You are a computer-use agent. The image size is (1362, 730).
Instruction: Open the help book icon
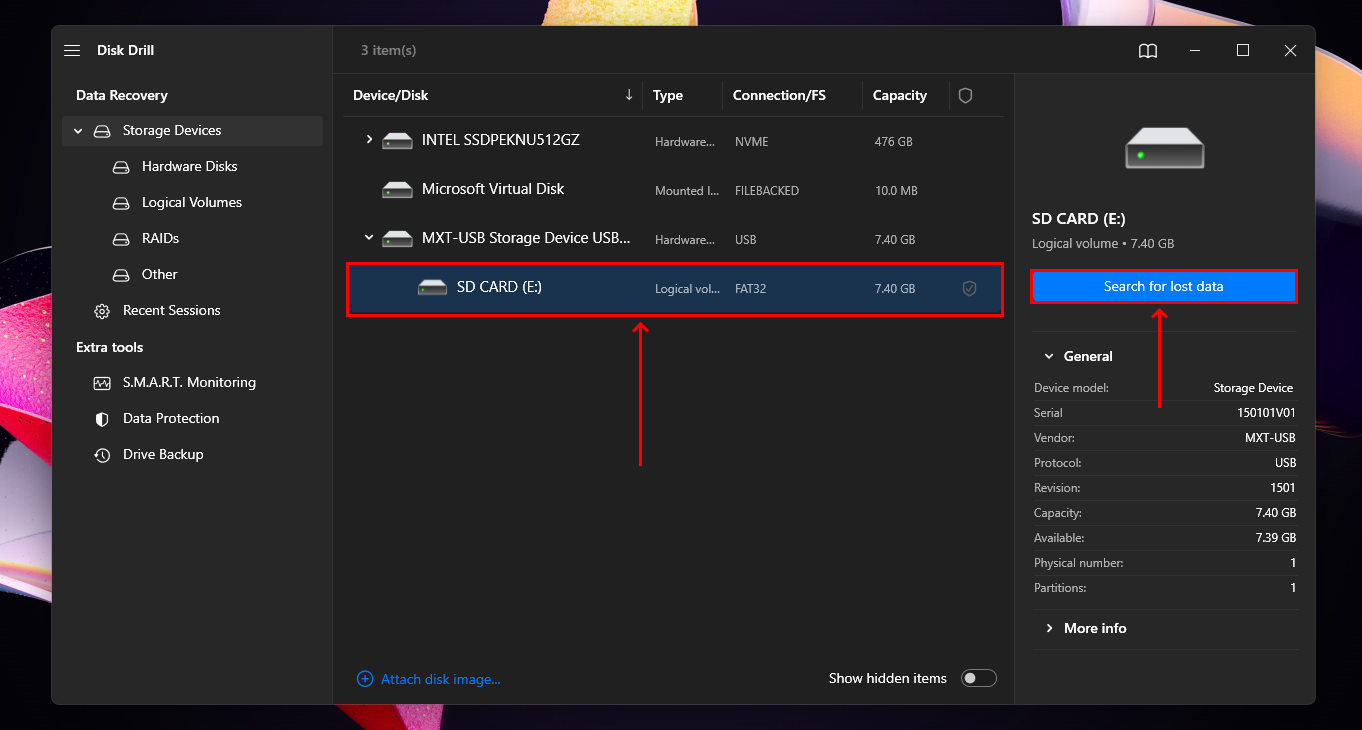tap(1148, 51)
